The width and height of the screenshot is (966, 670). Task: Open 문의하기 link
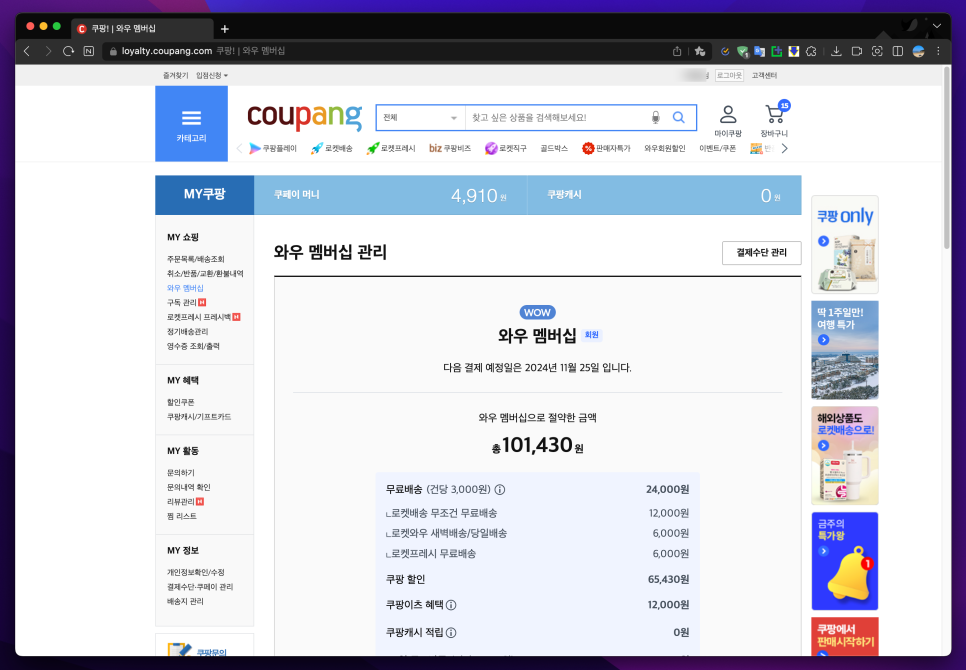point(181,473)
